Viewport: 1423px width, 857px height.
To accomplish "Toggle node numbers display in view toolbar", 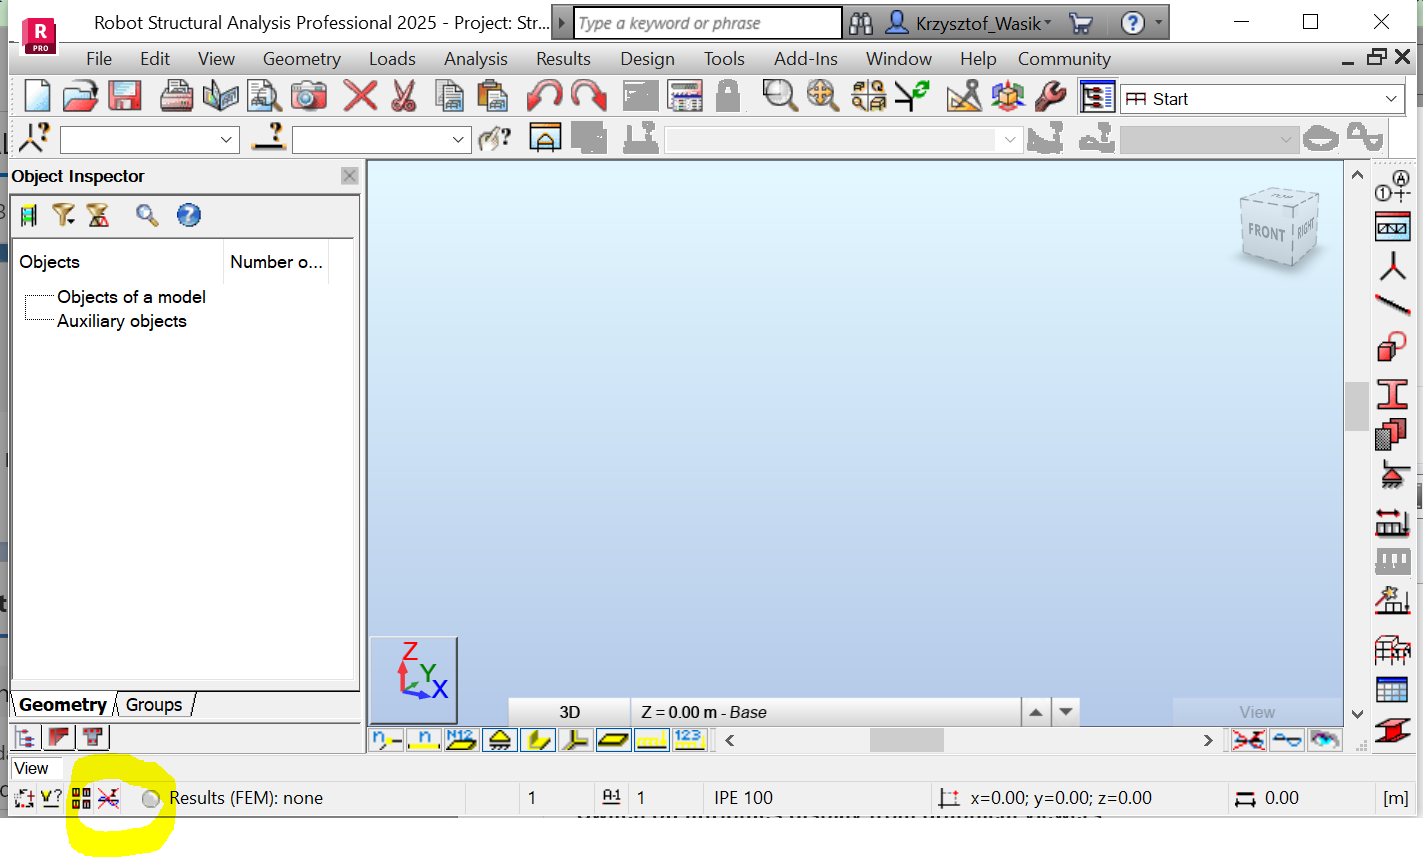I will [386, 739].
